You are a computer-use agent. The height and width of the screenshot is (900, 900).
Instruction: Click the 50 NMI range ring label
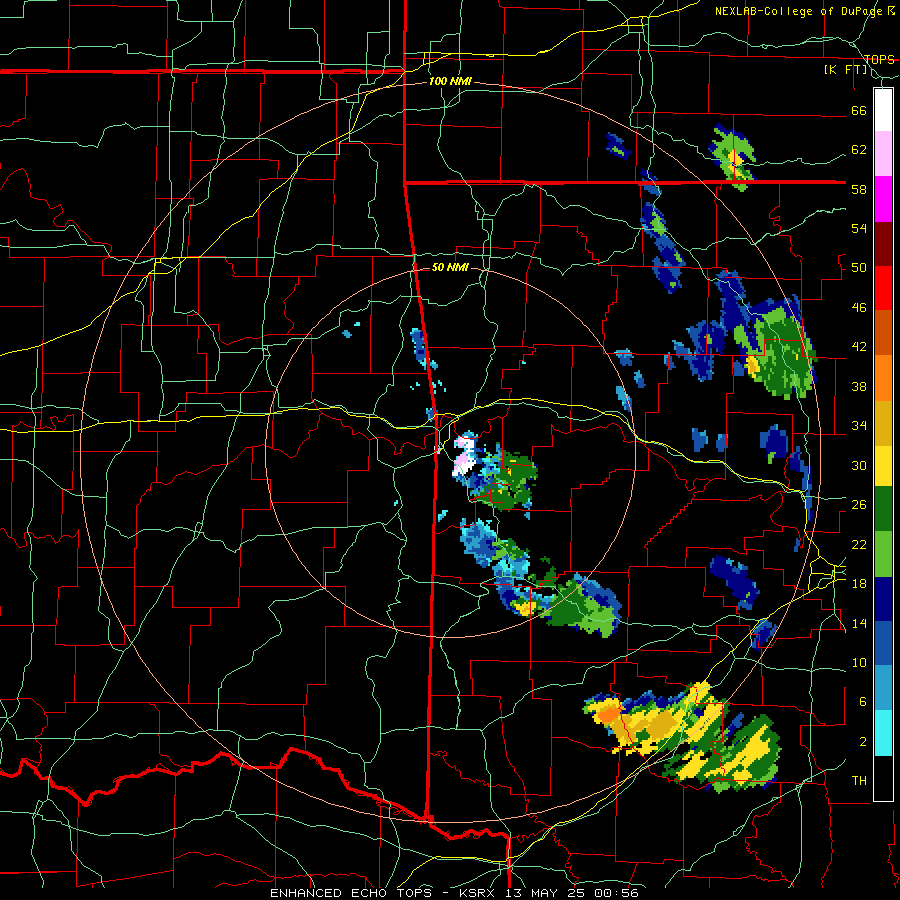click(450, 267)
